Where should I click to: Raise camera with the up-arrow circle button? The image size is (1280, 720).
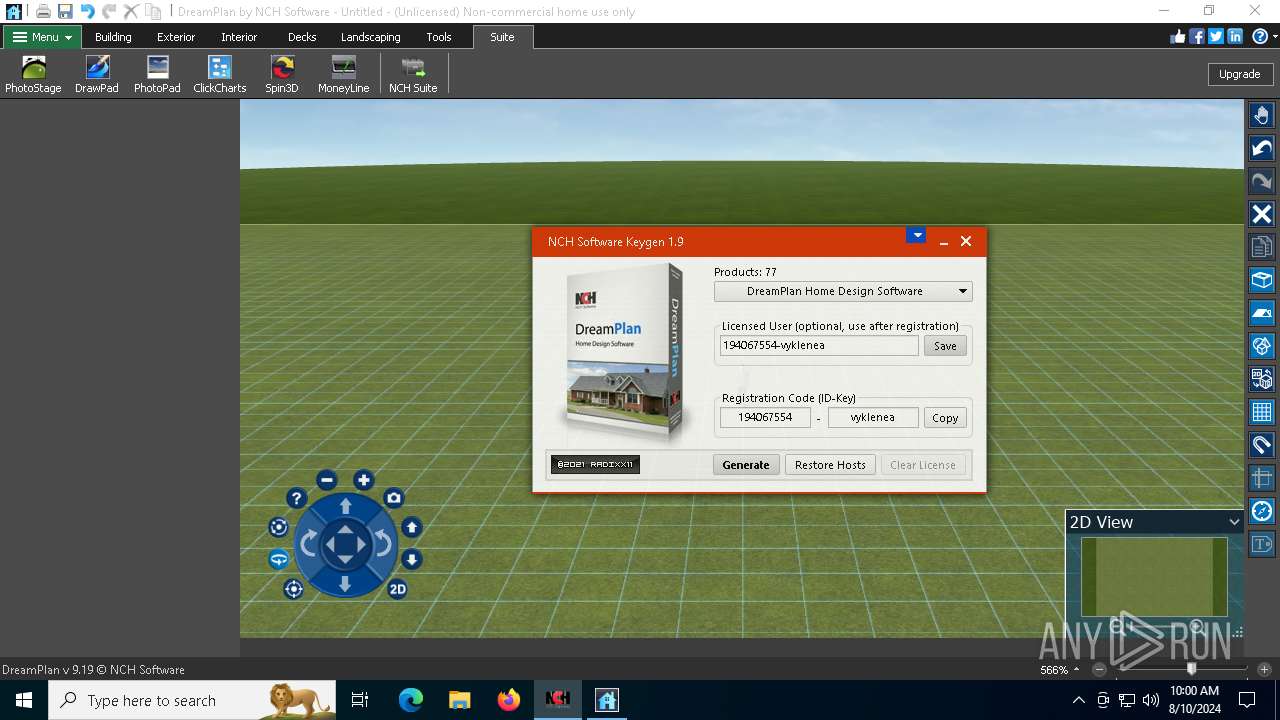412,527
